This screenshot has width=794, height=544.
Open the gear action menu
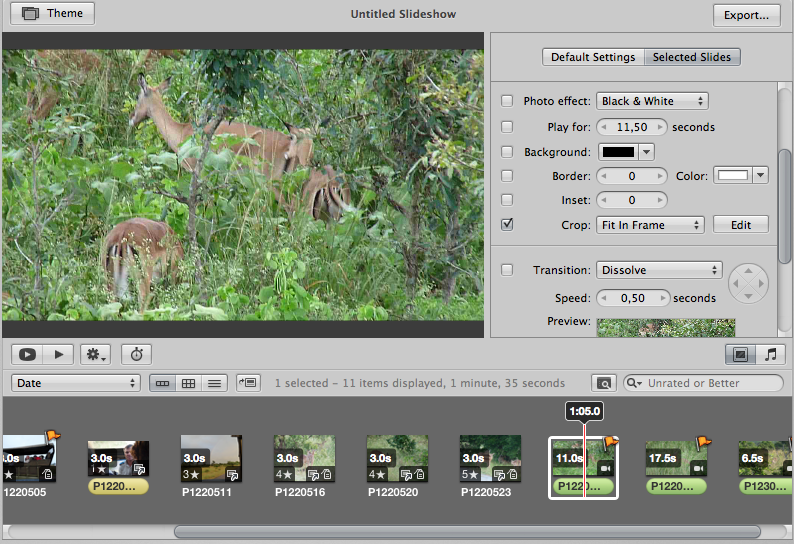pyautogui.click(x=96, y=354)
